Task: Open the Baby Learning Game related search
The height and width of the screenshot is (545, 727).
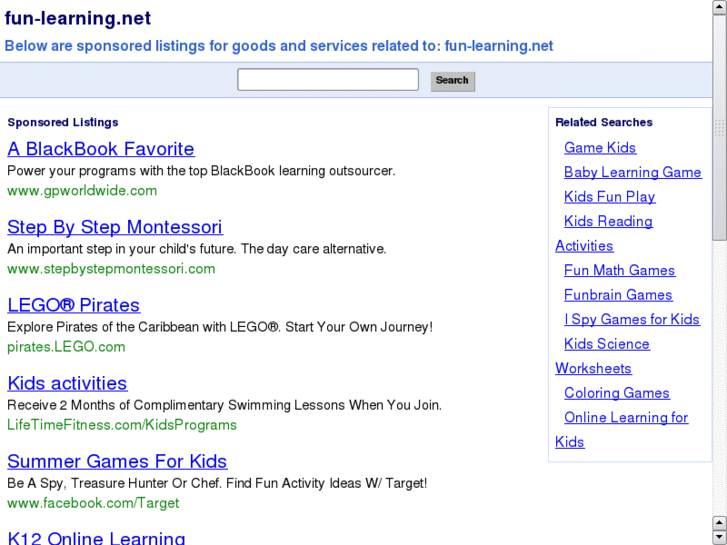Action: point(633,172)
